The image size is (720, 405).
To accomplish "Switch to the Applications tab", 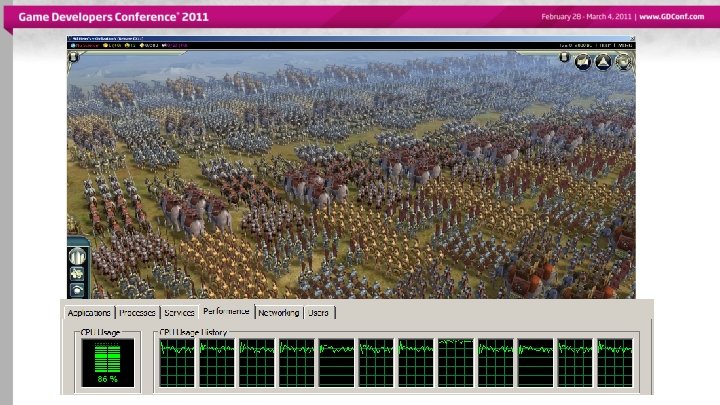I will pyautogui.click(x=89, y=313).
